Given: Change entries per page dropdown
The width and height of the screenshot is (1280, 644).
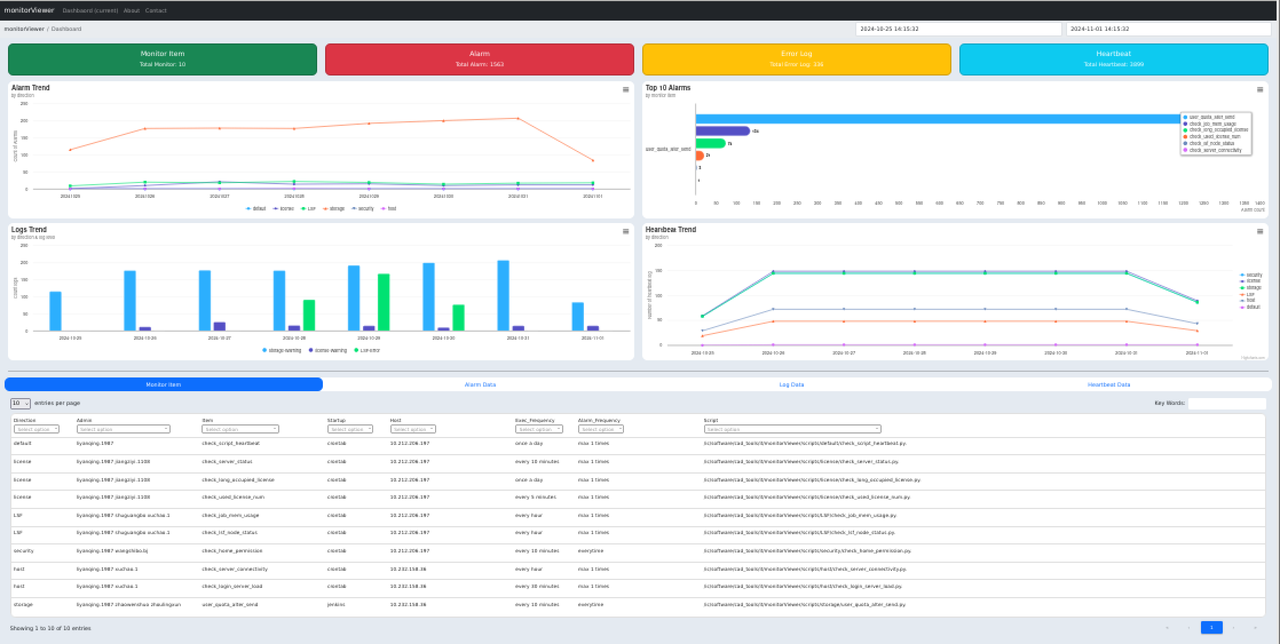Looking at the screenshot, I should click(20, 403).
